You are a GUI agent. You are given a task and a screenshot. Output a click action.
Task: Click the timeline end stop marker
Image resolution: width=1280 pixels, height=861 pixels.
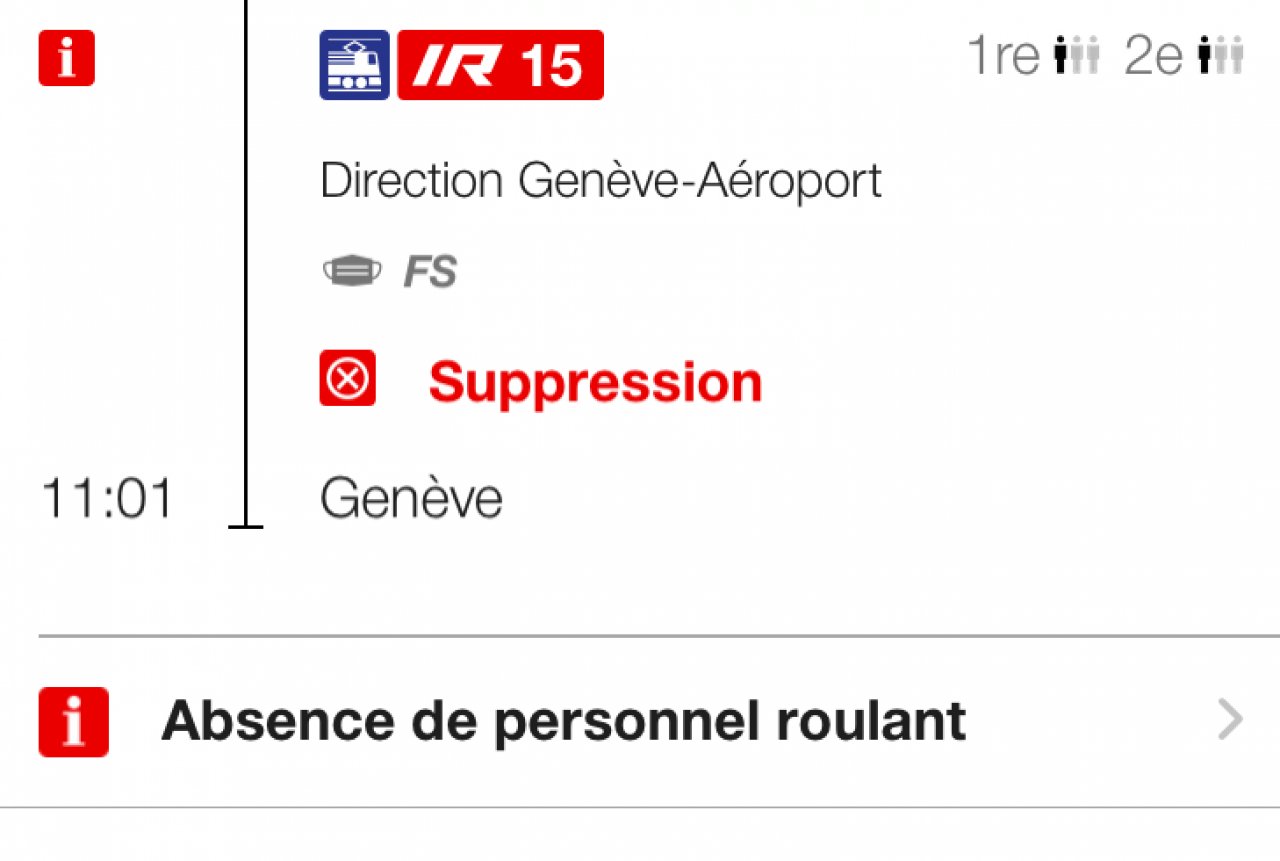point(245,526)
